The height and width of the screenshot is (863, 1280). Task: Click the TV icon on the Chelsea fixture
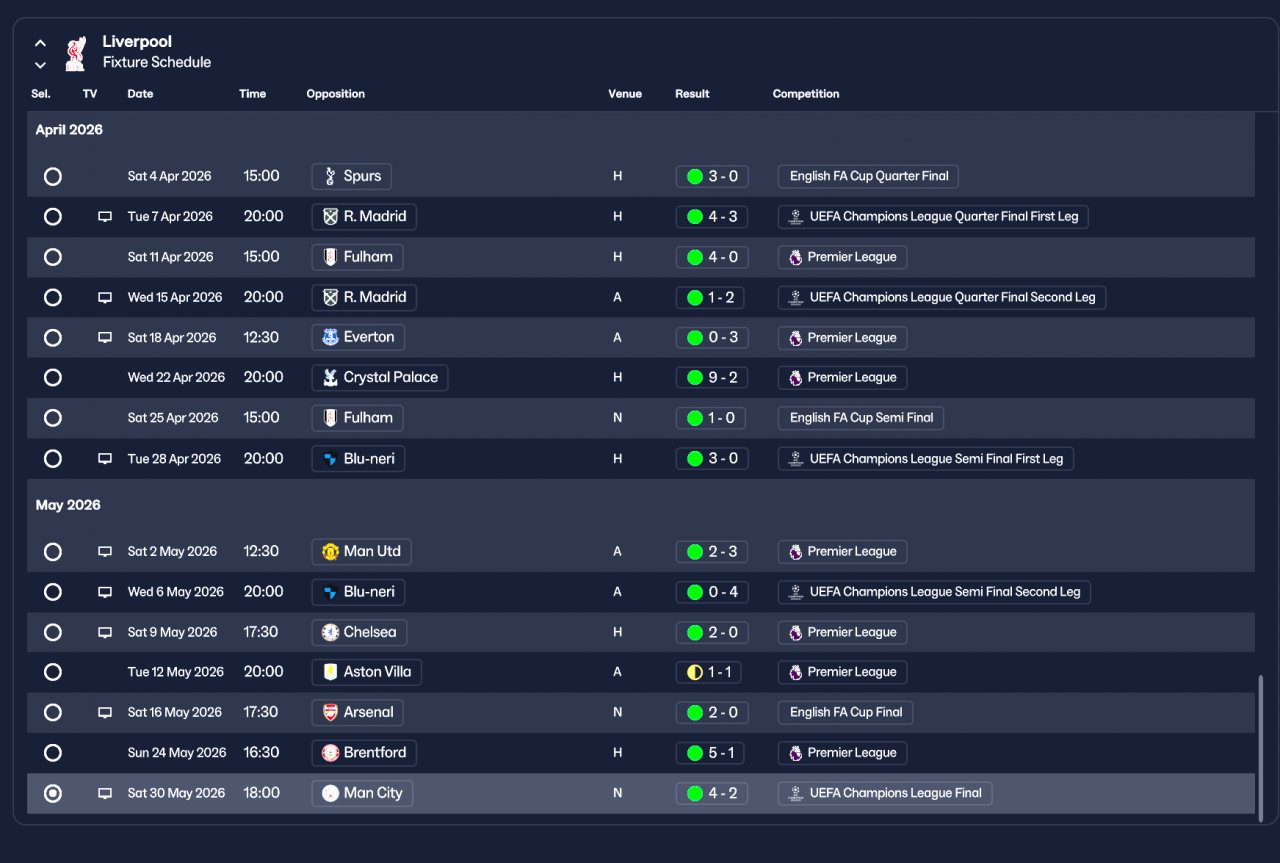[105, 633]
